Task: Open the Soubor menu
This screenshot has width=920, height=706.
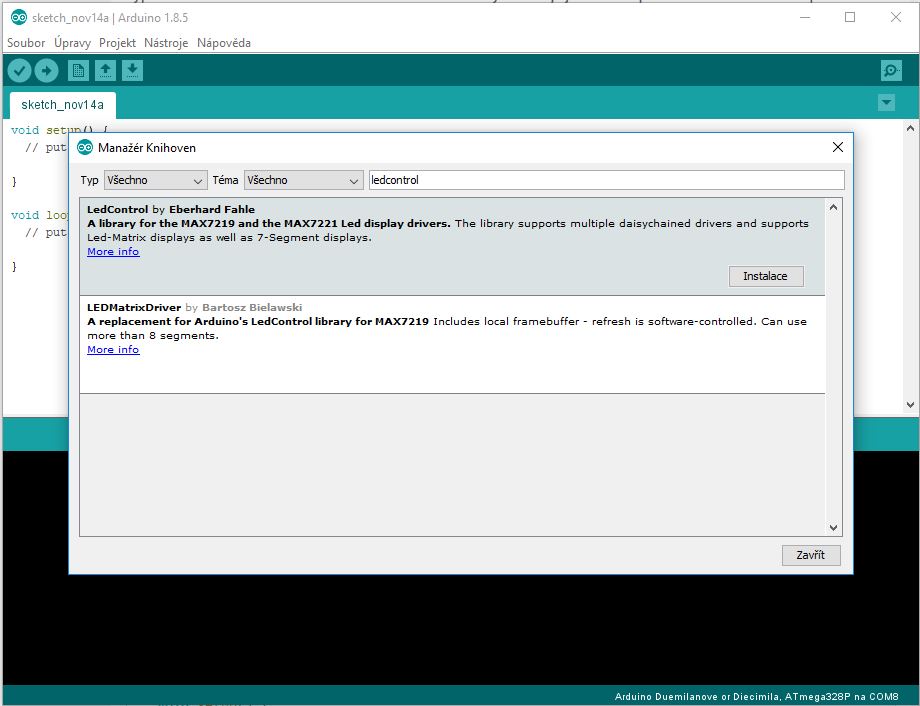Action: pos(26,43)
